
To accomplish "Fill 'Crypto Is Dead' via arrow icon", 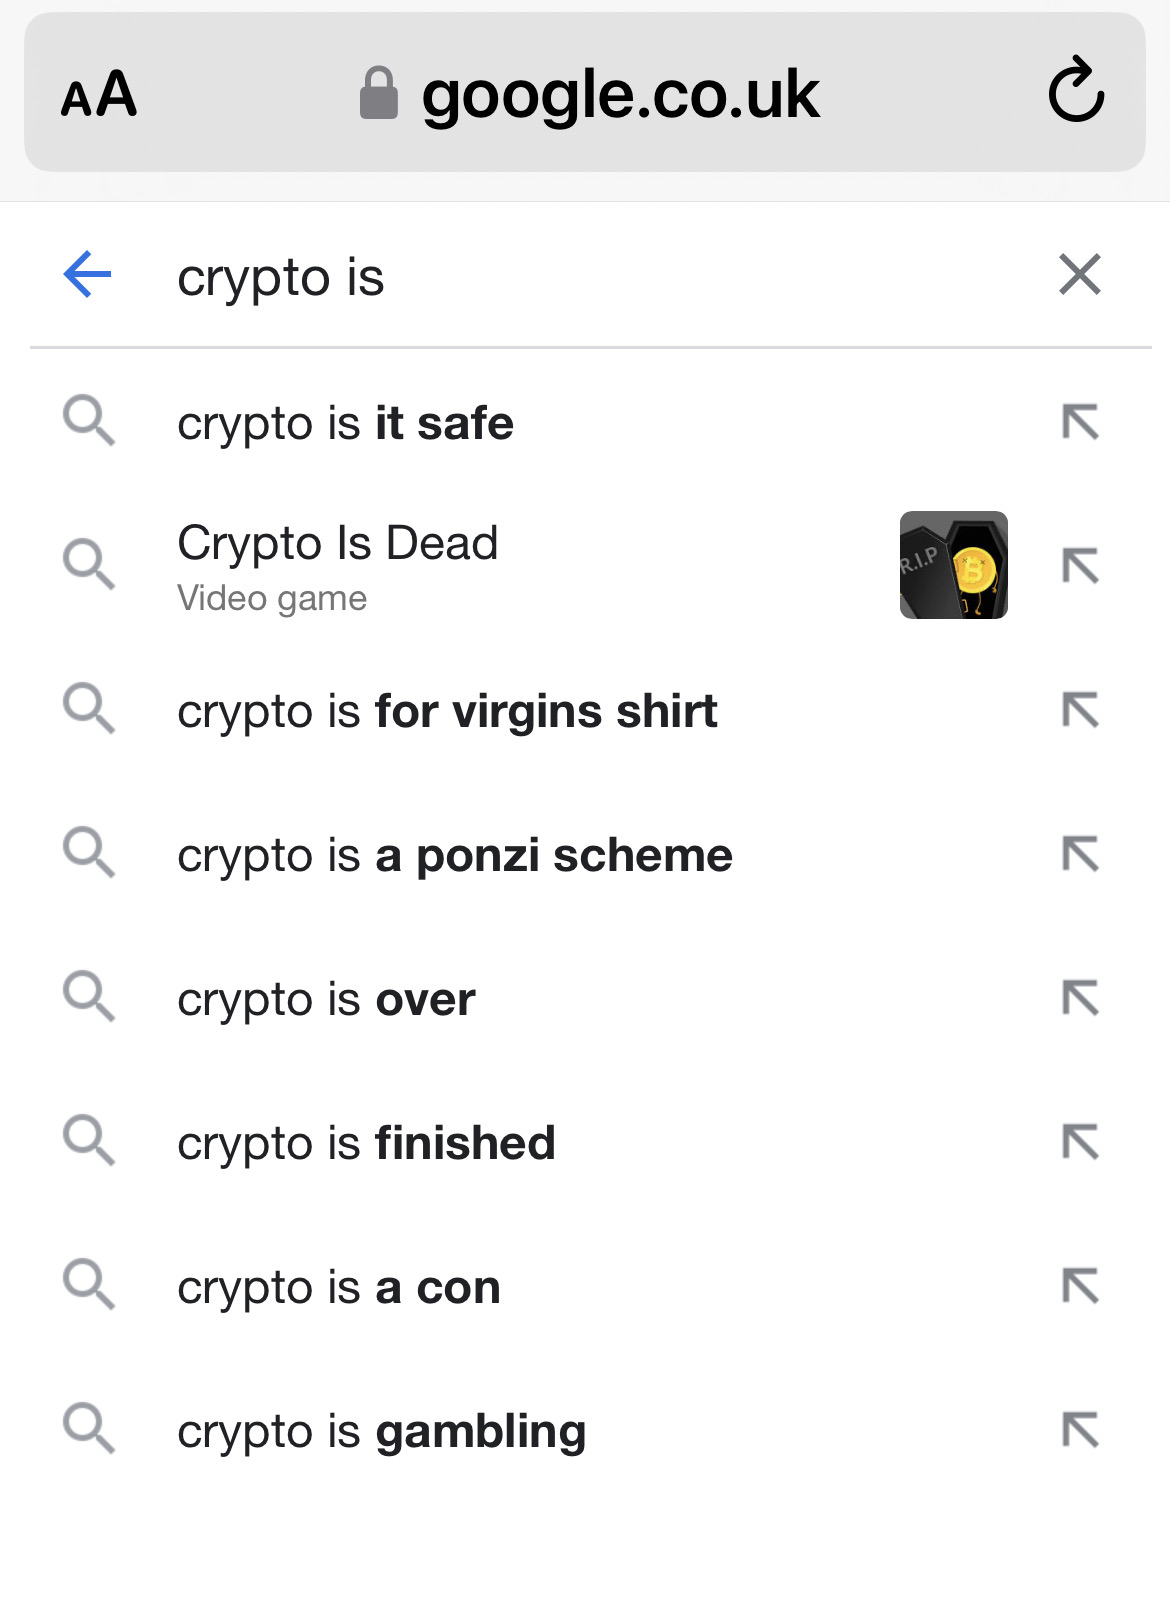I will pyautogui.click(x=1080, y=566).
